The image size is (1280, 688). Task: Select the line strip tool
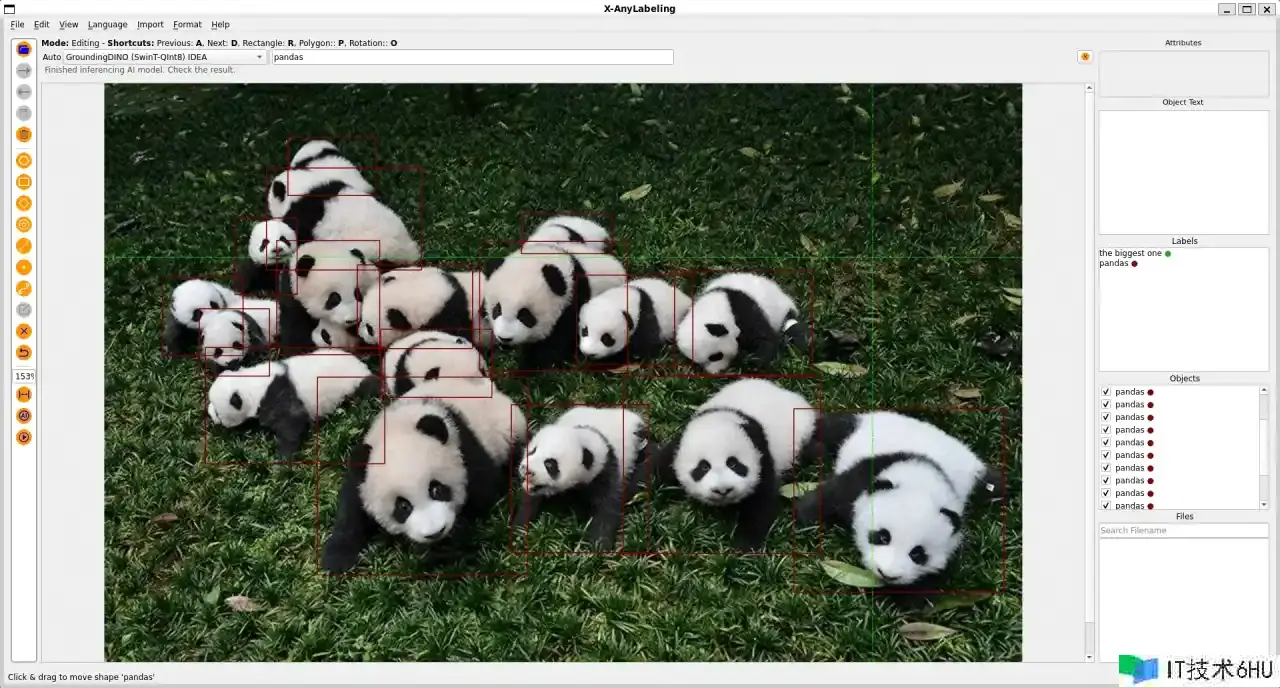[24, 289]
